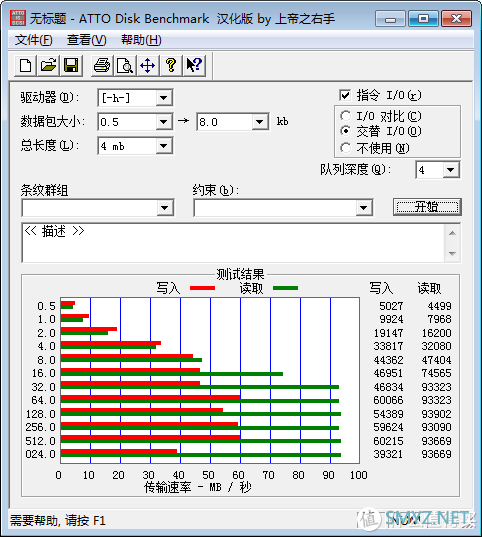Click the Print Preview icon

pos(125,65)
